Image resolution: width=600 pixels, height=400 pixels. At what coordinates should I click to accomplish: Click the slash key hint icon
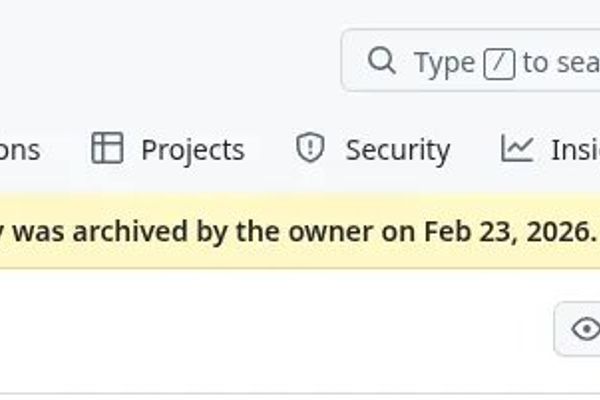(499, 63)
